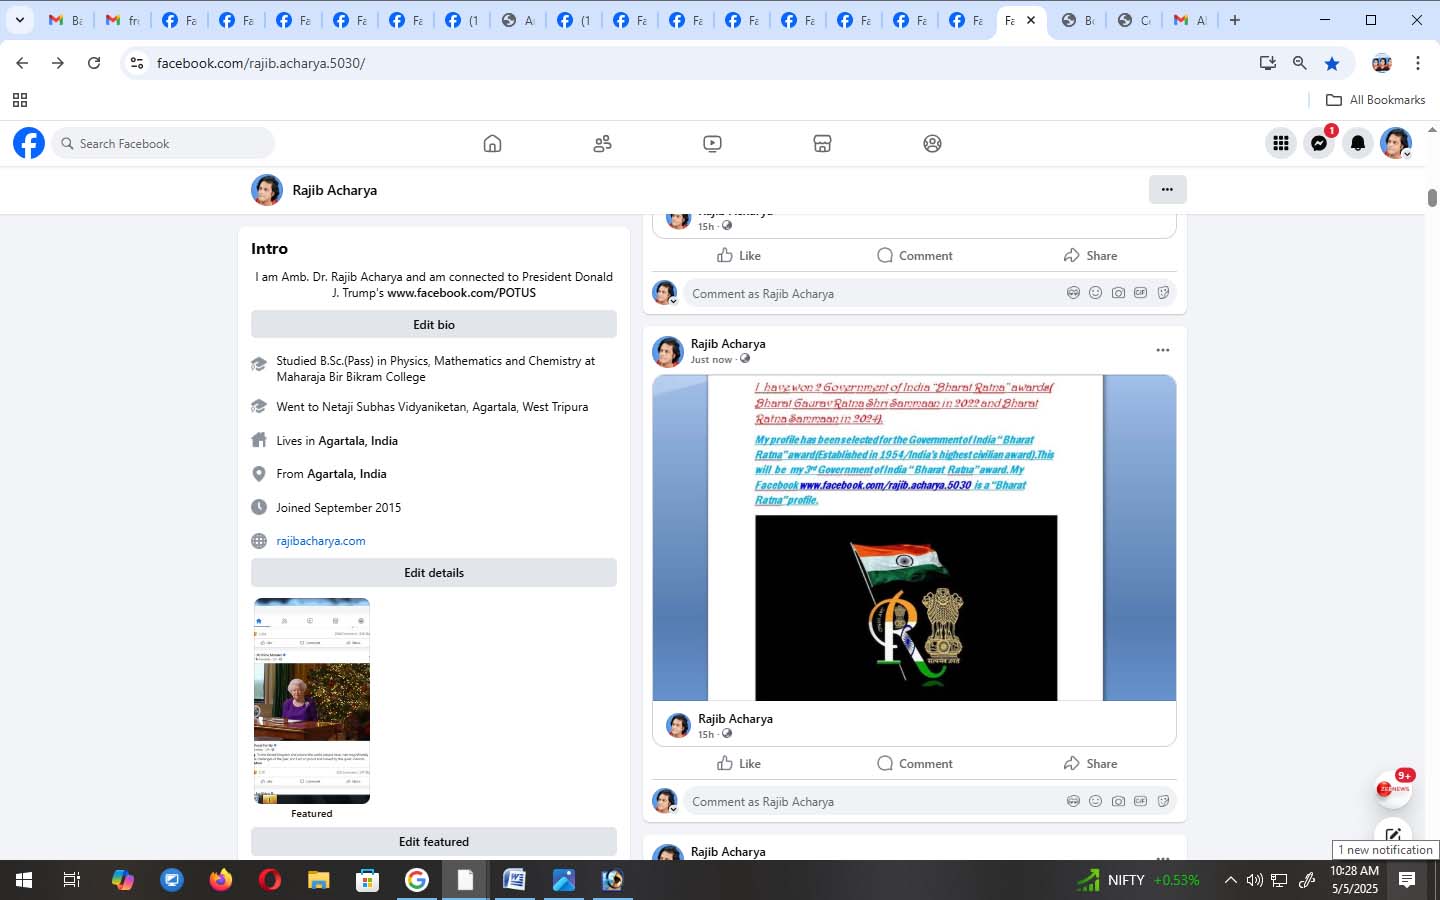Screen dimensions: 1440x900
Task: Open All Bookmarks folder
Action: click(x=1375, y=99)
